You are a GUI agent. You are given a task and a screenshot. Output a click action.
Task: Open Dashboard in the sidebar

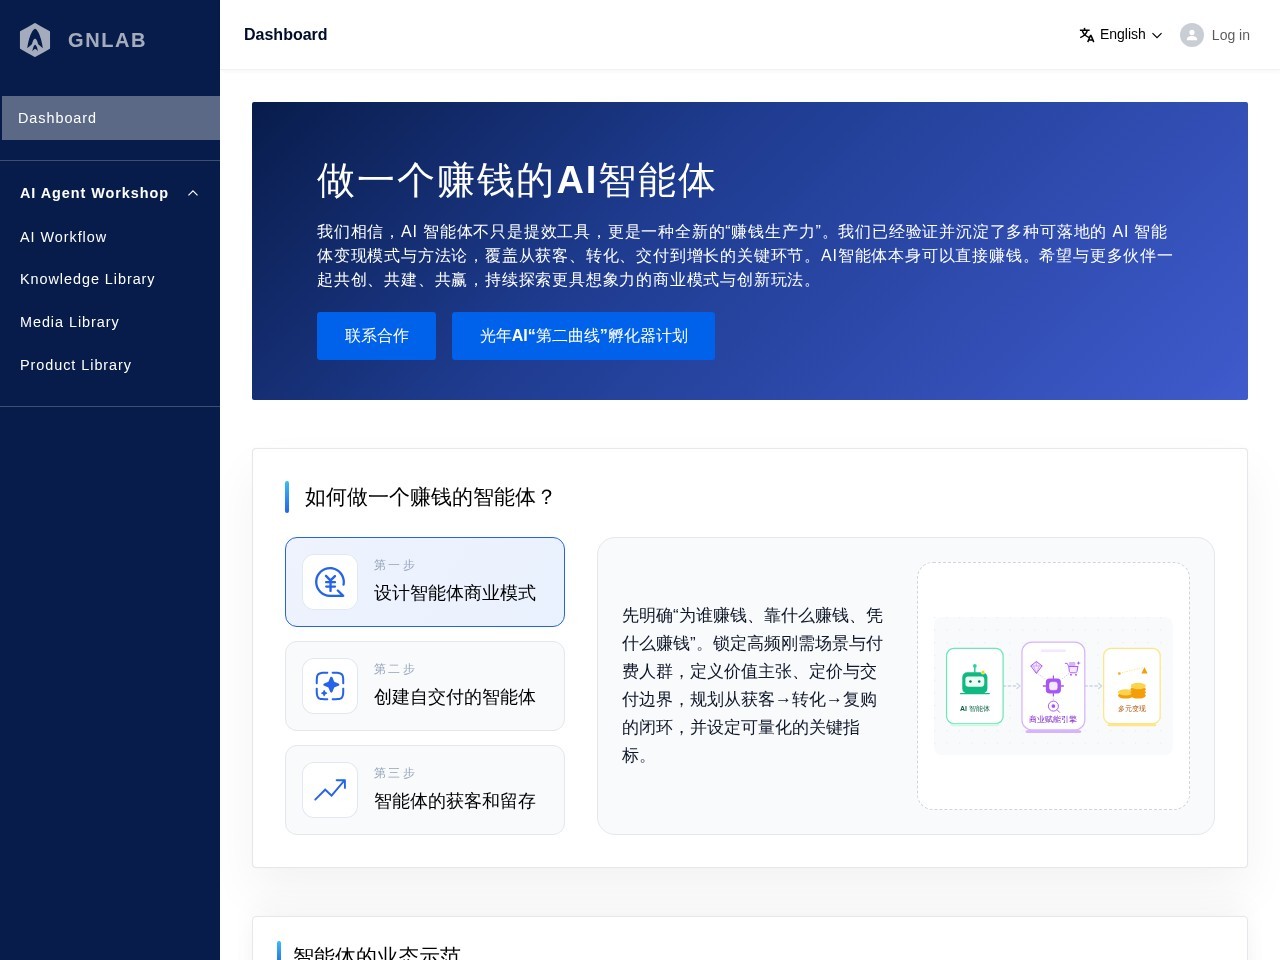coord(110,118)
